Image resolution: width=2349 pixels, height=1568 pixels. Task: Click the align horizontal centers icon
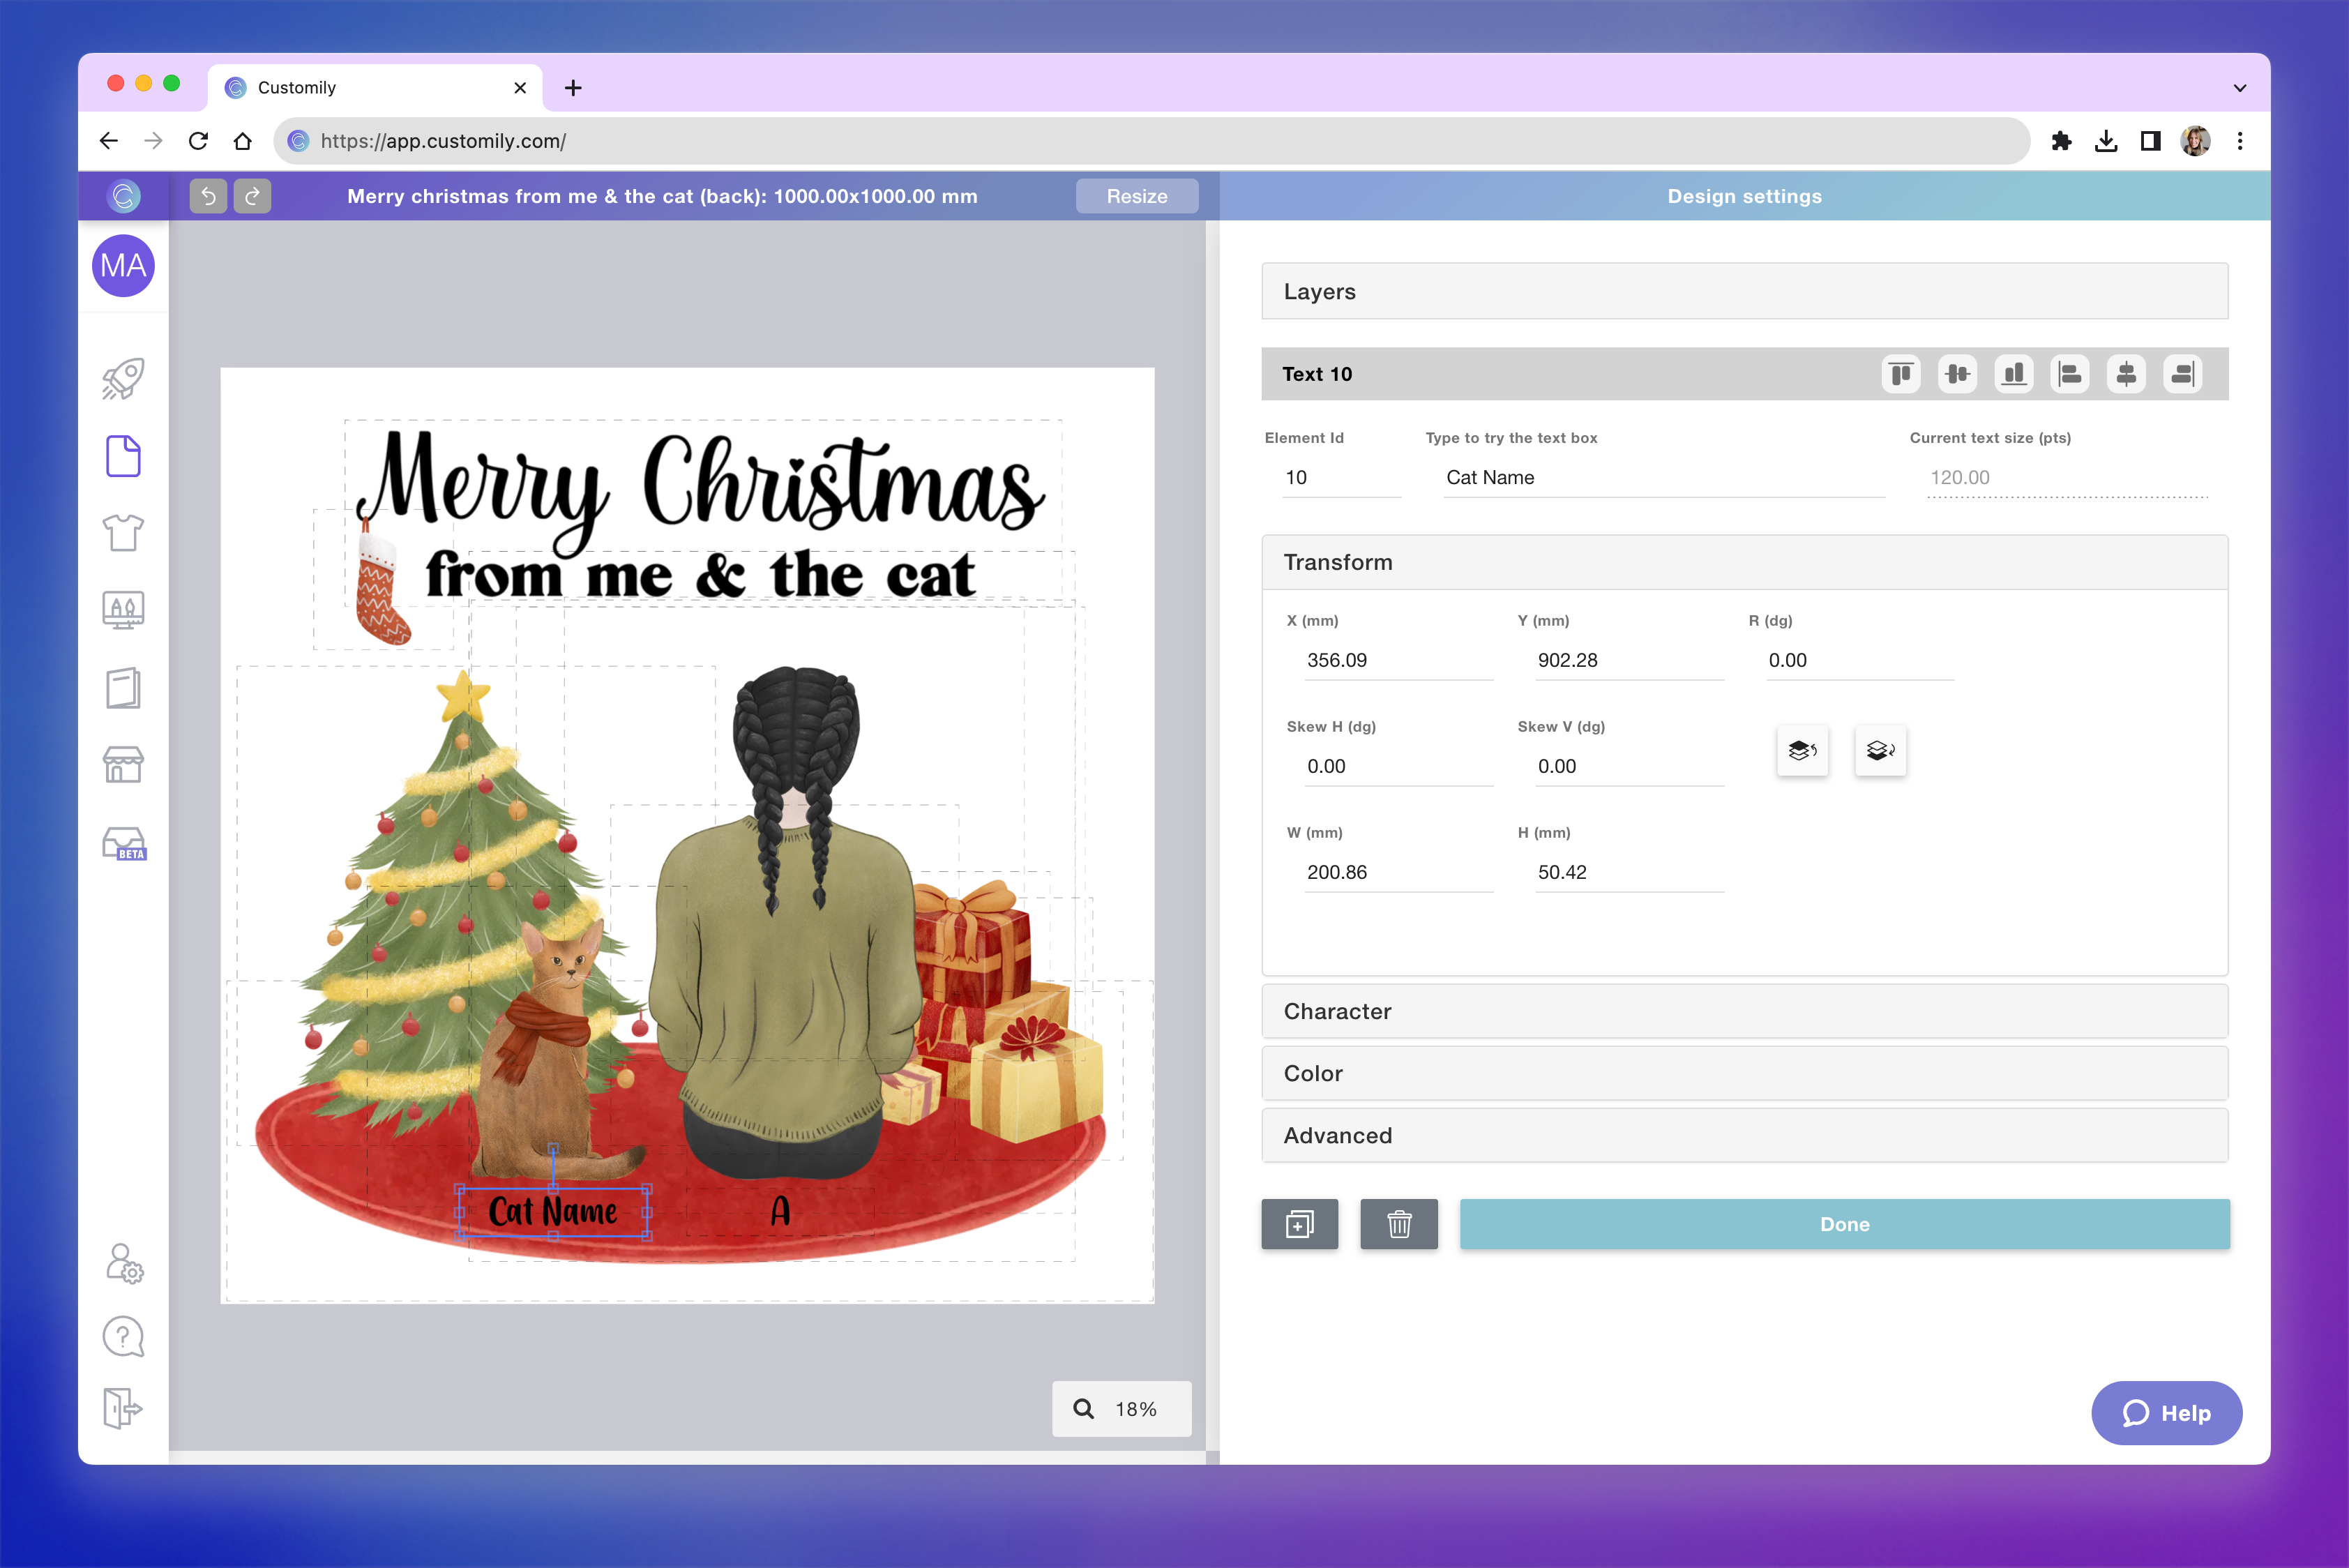(2126, 374)
